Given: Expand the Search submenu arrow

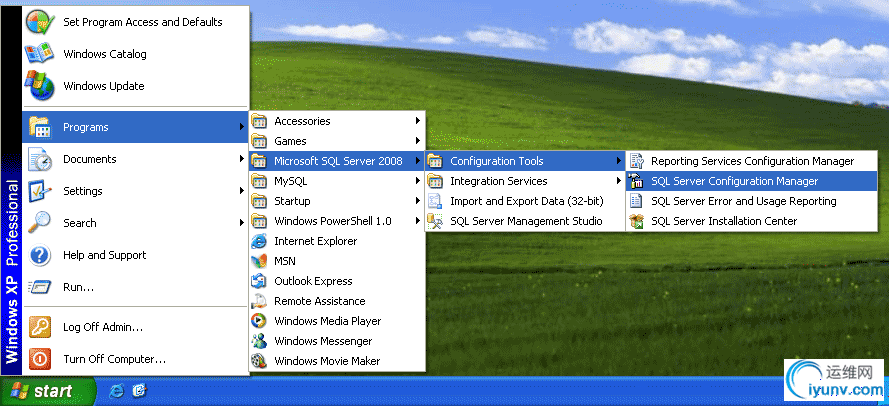Looking at the screenshot, I should 242,223.
